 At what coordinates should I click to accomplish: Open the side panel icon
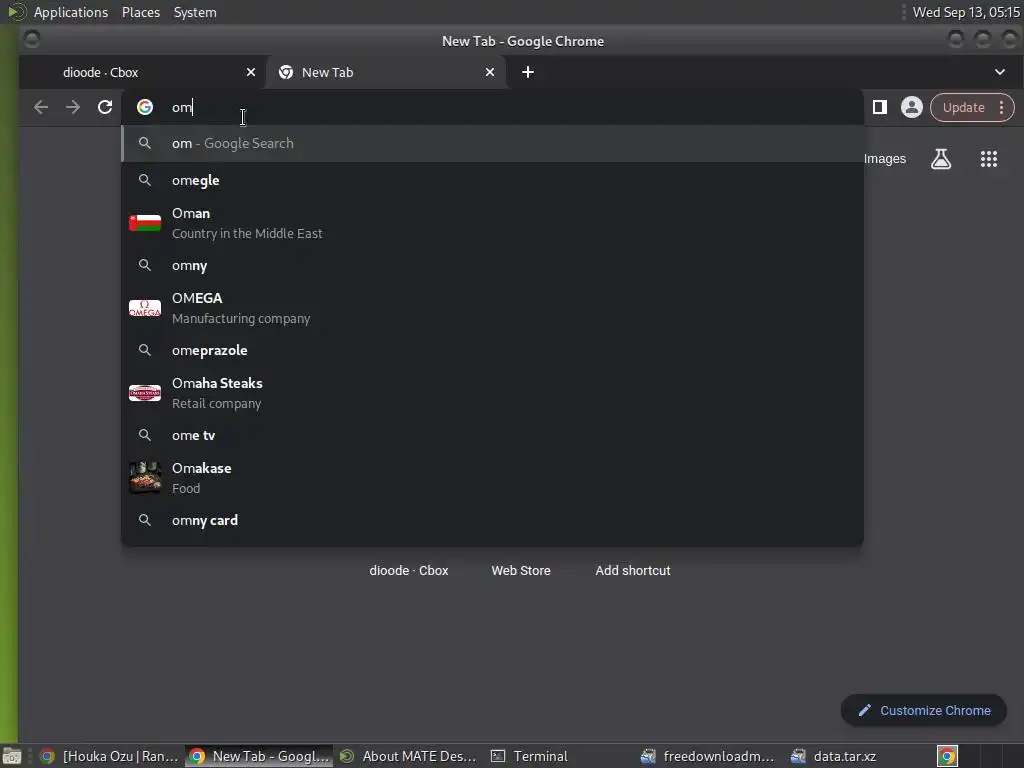pyautogui.click(x=880, y=107)
